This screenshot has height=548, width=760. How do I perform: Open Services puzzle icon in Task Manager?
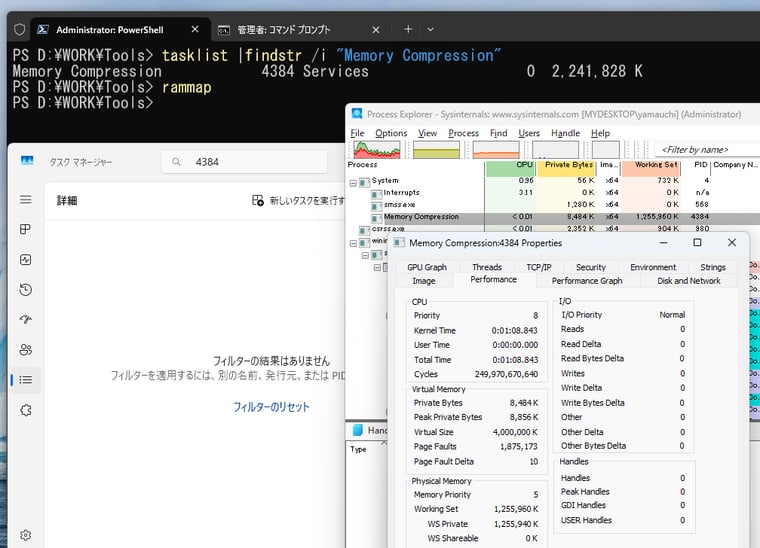[26, 410]
